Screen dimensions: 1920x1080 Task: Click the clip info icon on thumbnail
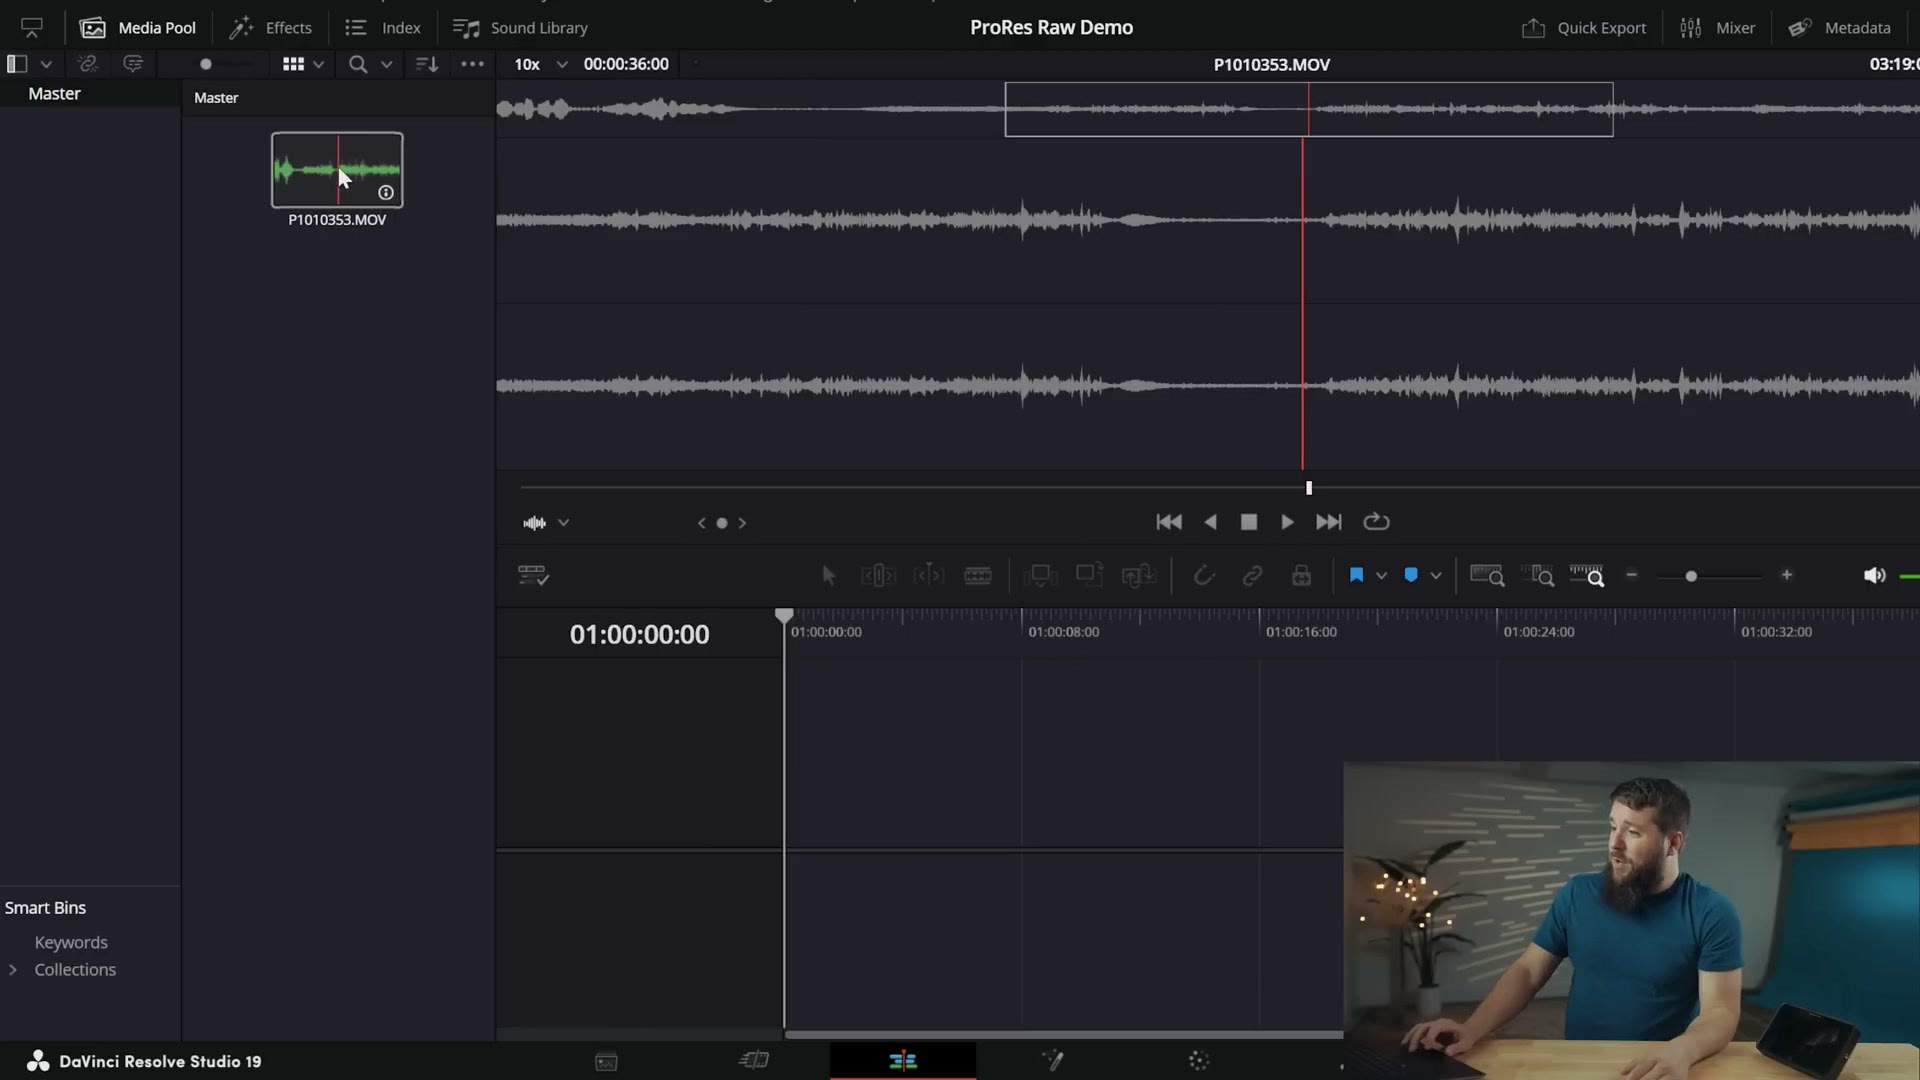(386, 192)
